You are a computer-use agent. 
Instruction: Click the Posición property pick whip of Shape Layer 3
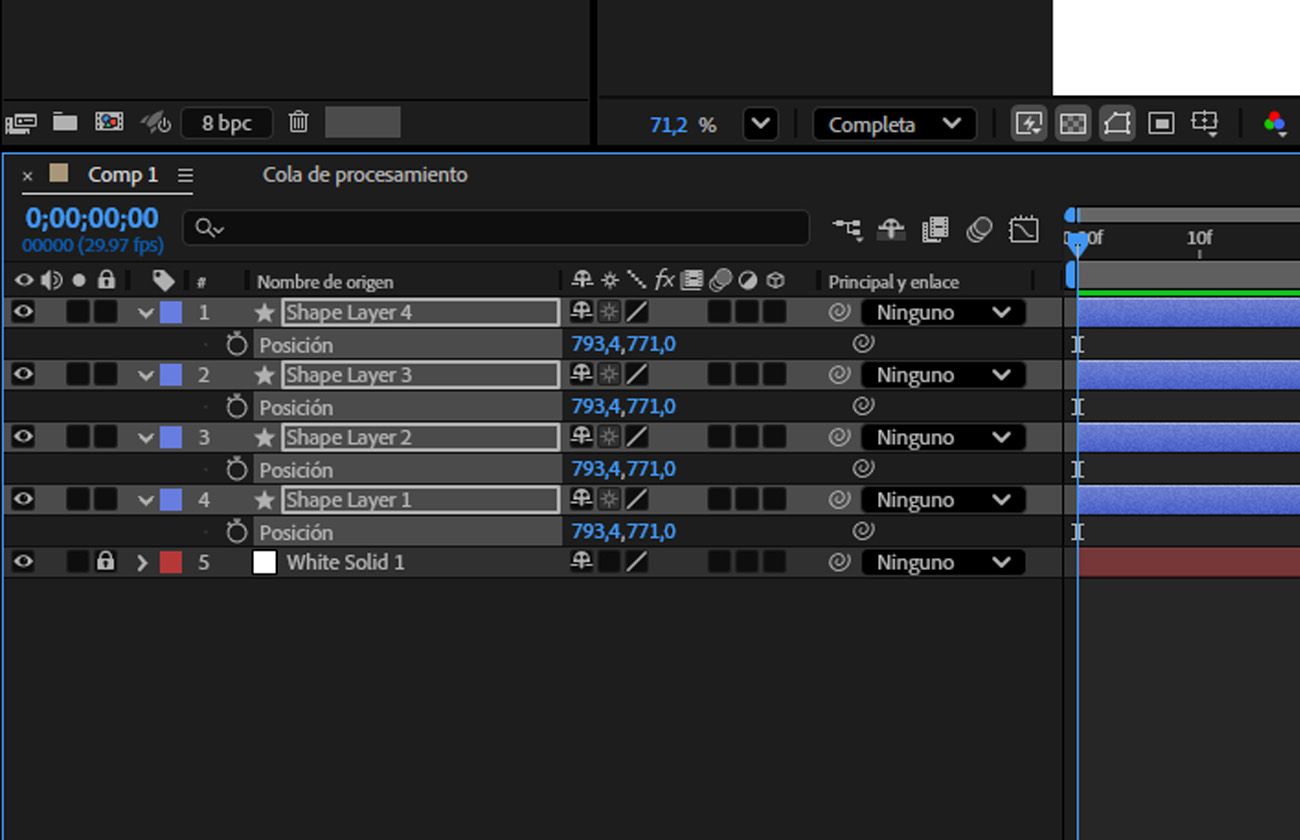click(863, 406)
